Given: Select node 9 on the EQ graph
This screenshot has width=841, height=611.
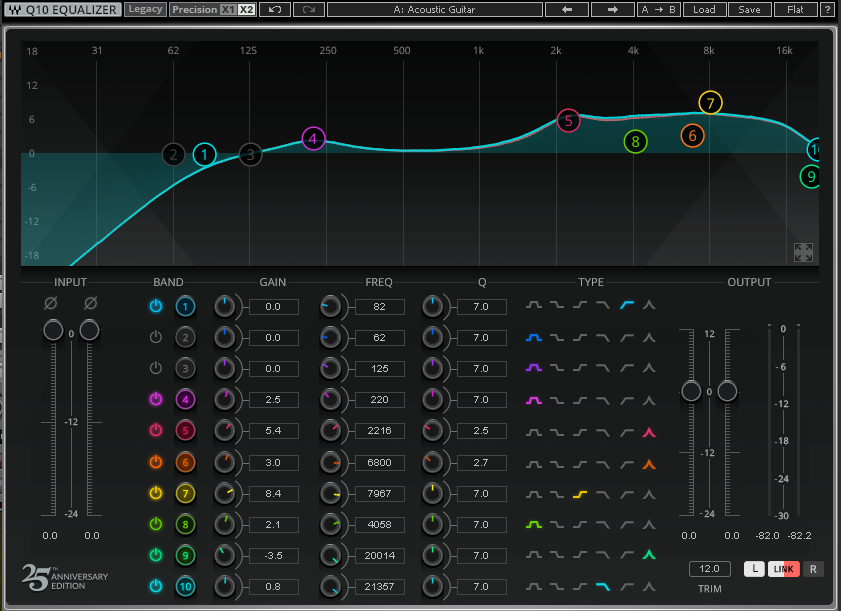Looking at the screenshot, I should point(810,176).
